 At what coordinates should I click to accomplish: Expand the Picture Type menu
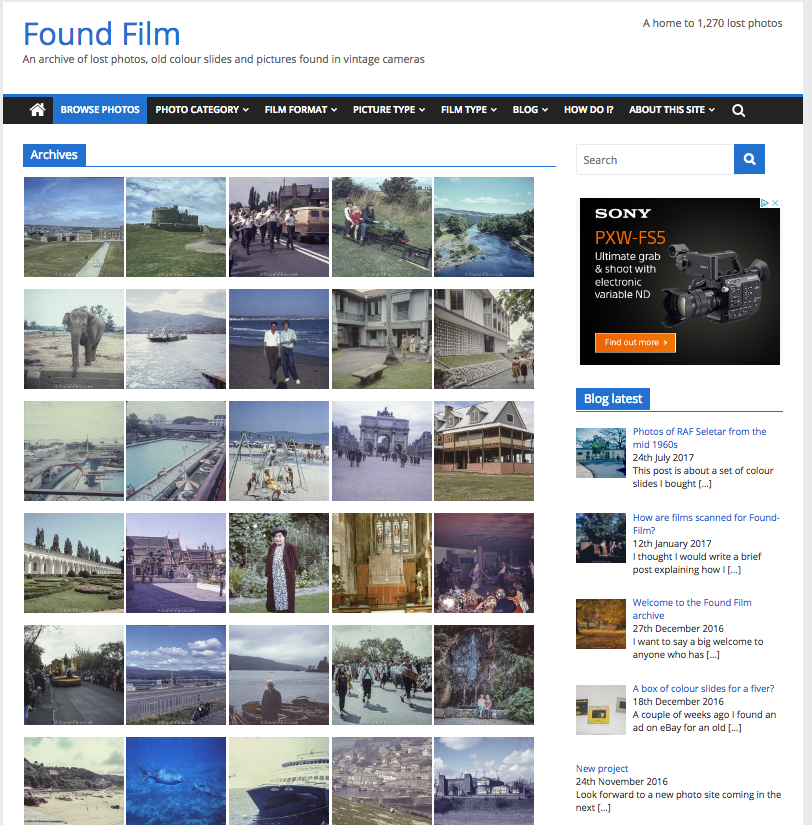pos(389,110)
